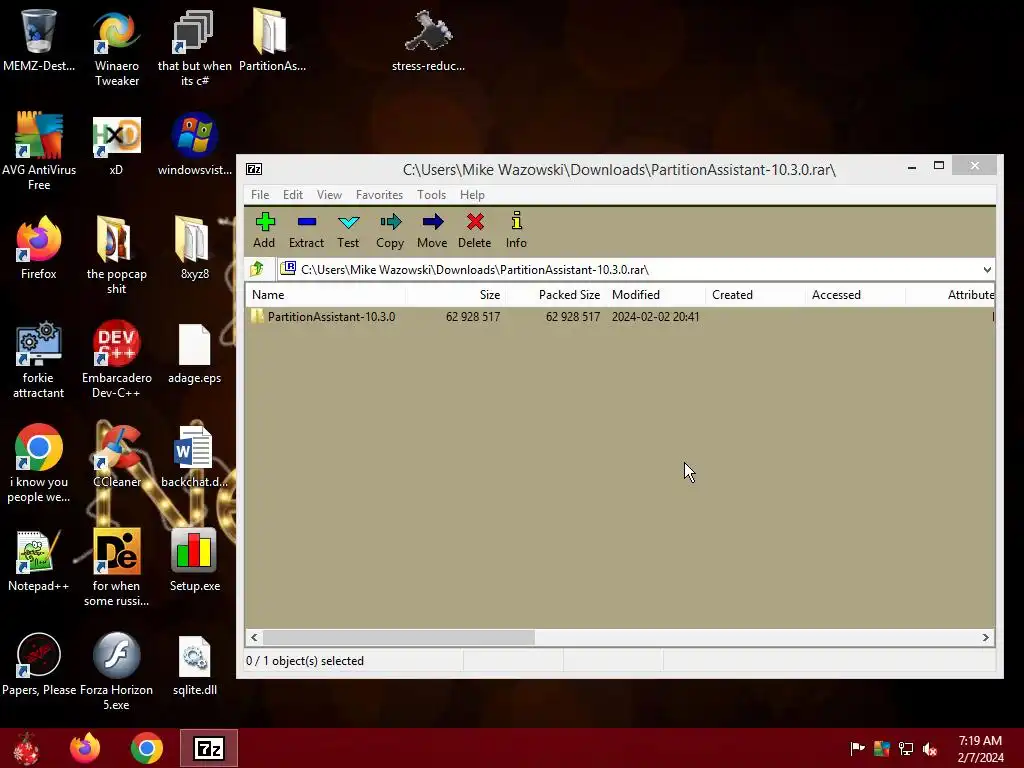Run the Test archive tool
1024x768 pixels.
(348, 230)
